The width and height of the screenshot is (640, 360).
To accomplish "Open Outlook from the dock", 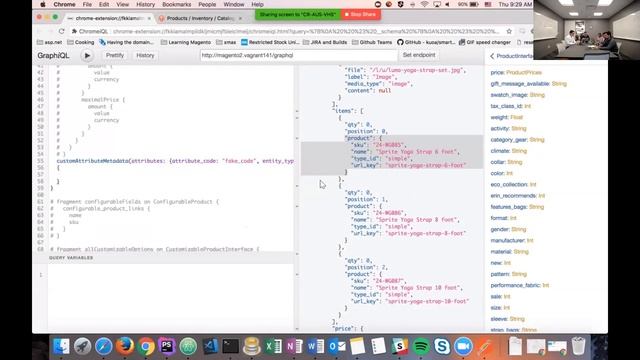I will pos(336,346).
